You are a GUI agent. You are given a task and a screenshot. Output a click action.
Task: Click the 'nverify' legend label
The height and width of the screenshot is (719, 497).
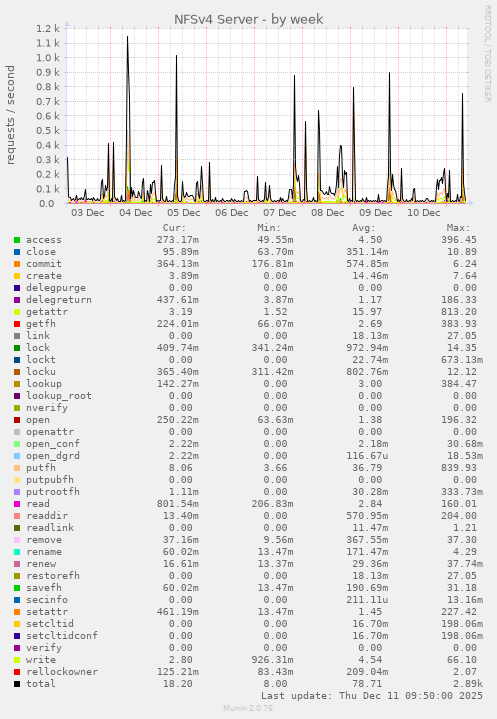47,408
